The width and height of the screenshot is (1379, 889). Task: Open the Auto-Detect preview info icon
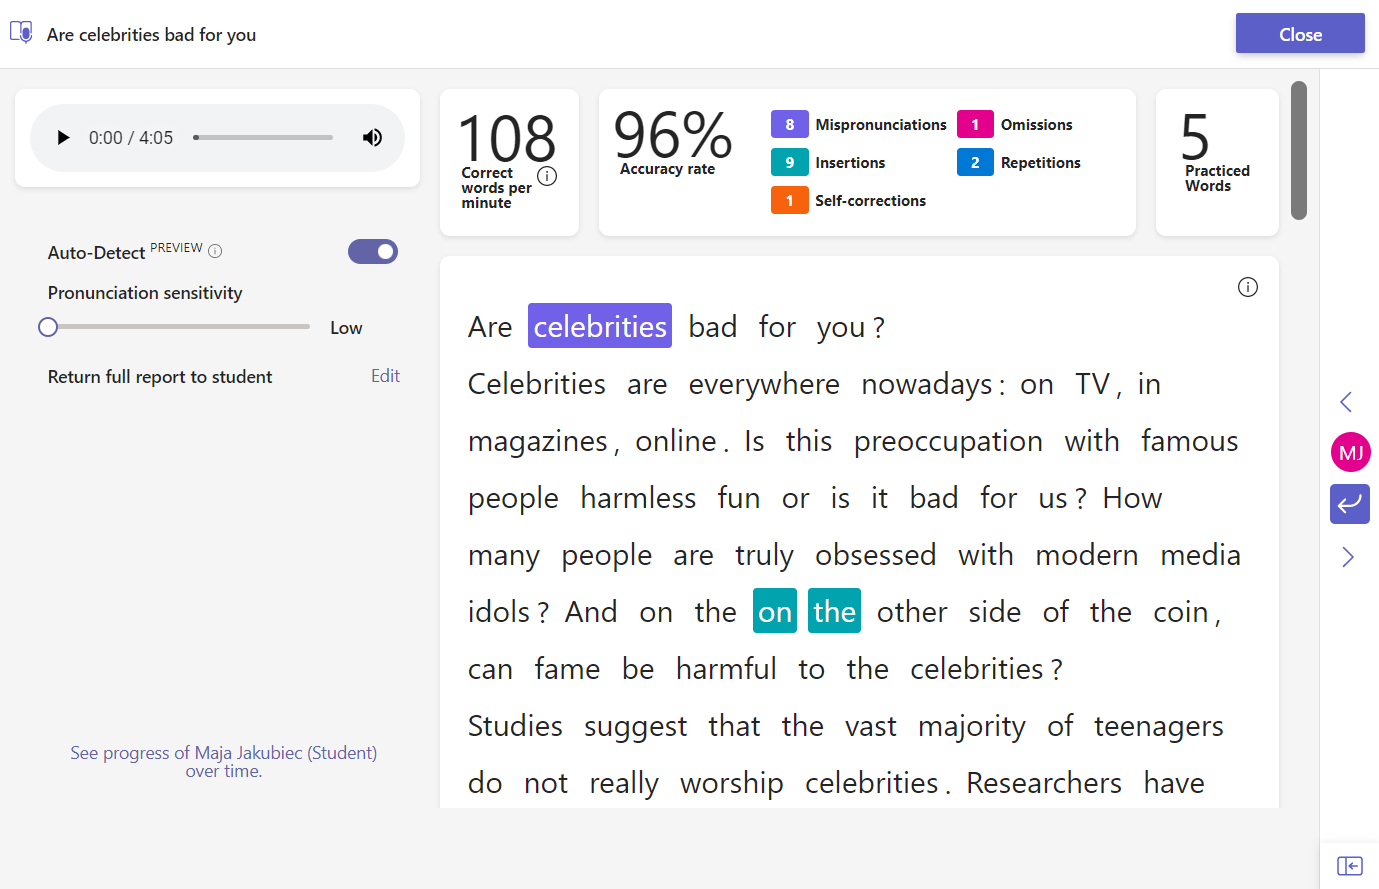coord(215,251)
